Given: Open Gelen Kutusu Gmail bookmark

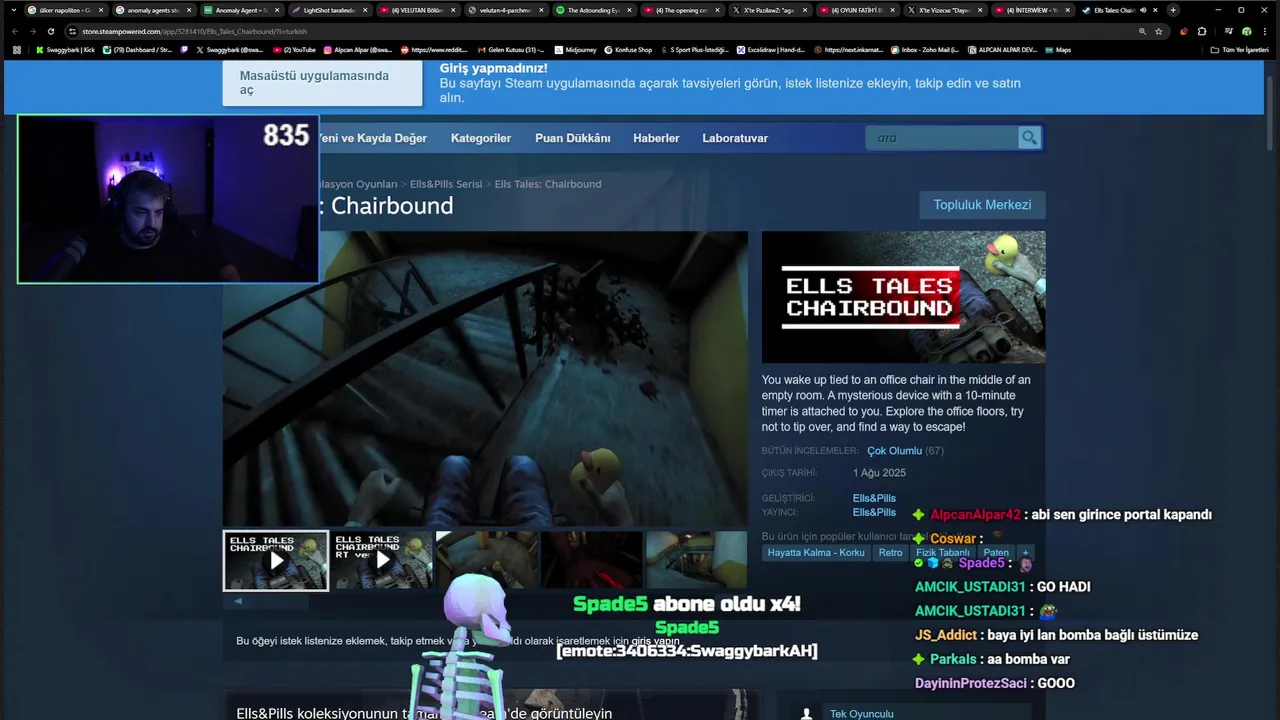Looking at the screenshot, I should click(x=510, y=49).
